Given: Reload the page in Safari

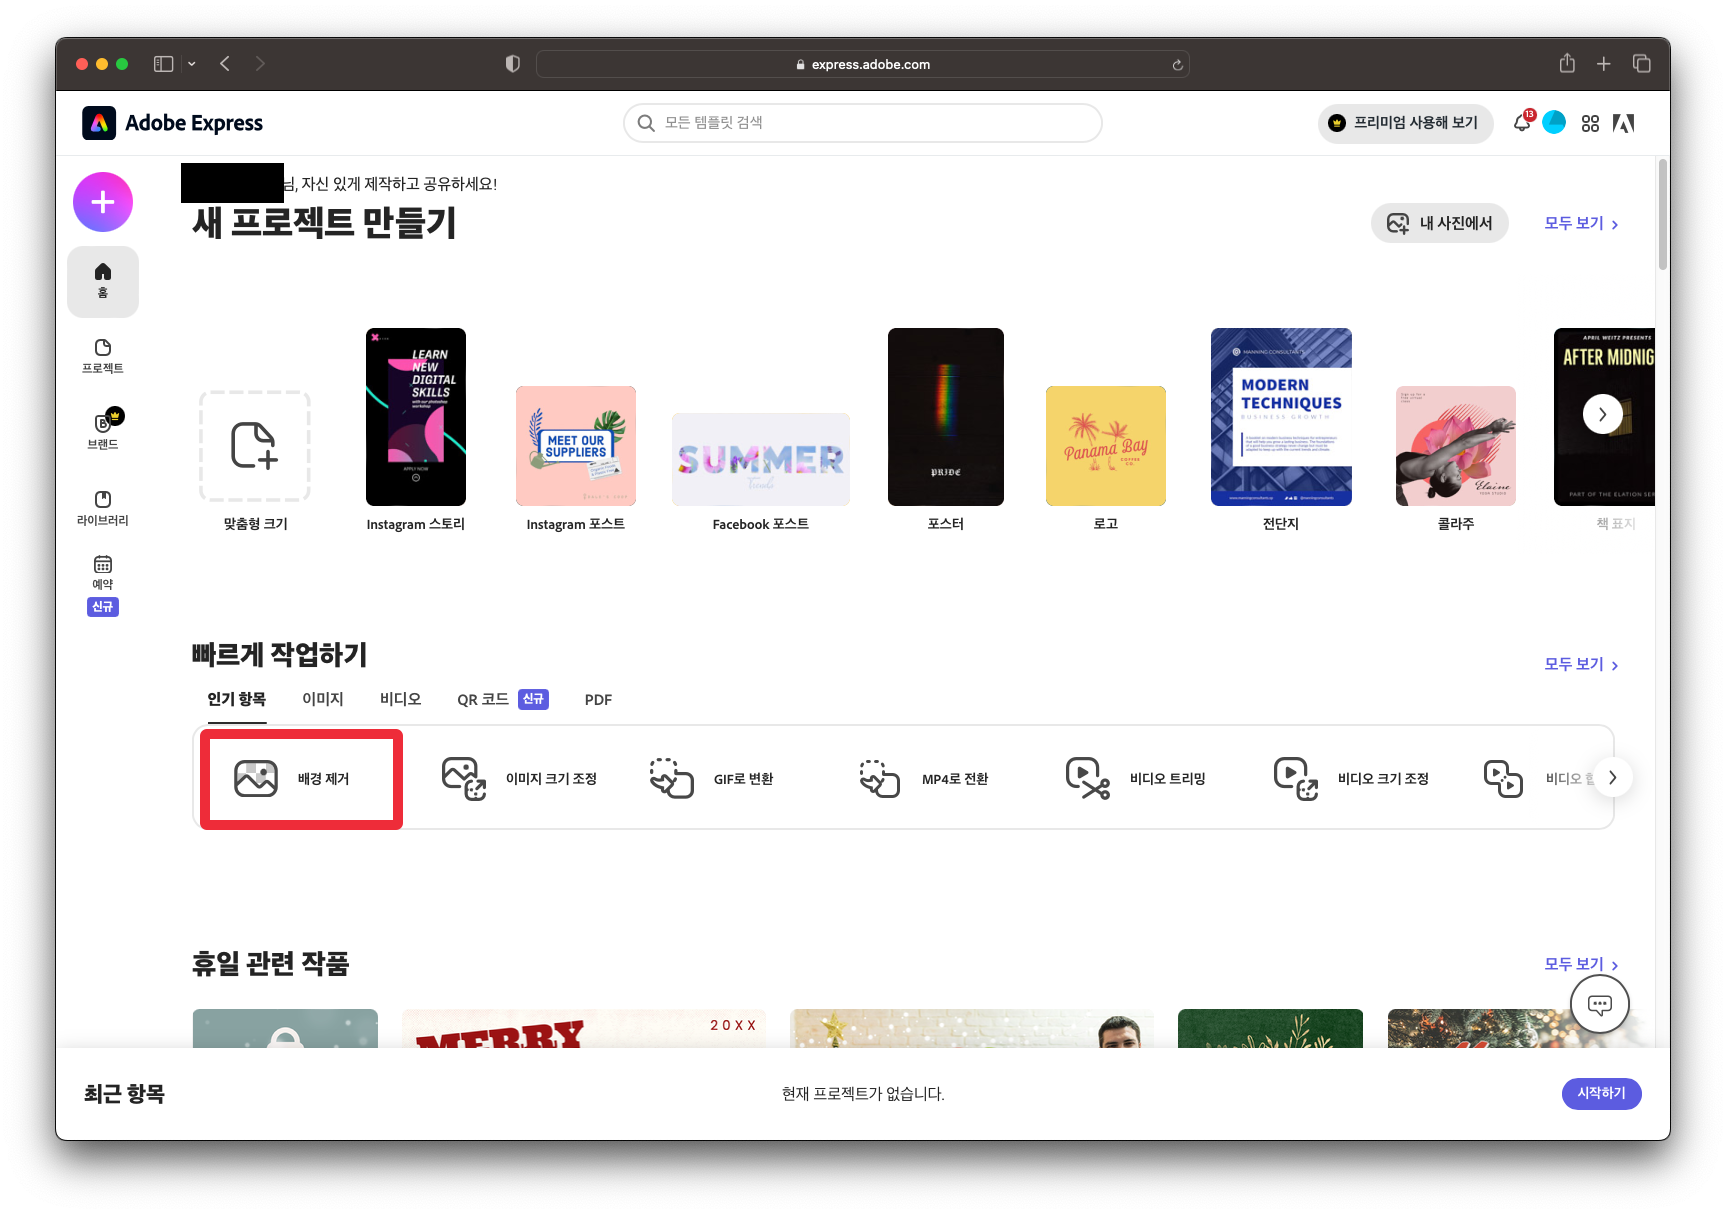Looking at the screenshot, I should tap(1178, 65).
